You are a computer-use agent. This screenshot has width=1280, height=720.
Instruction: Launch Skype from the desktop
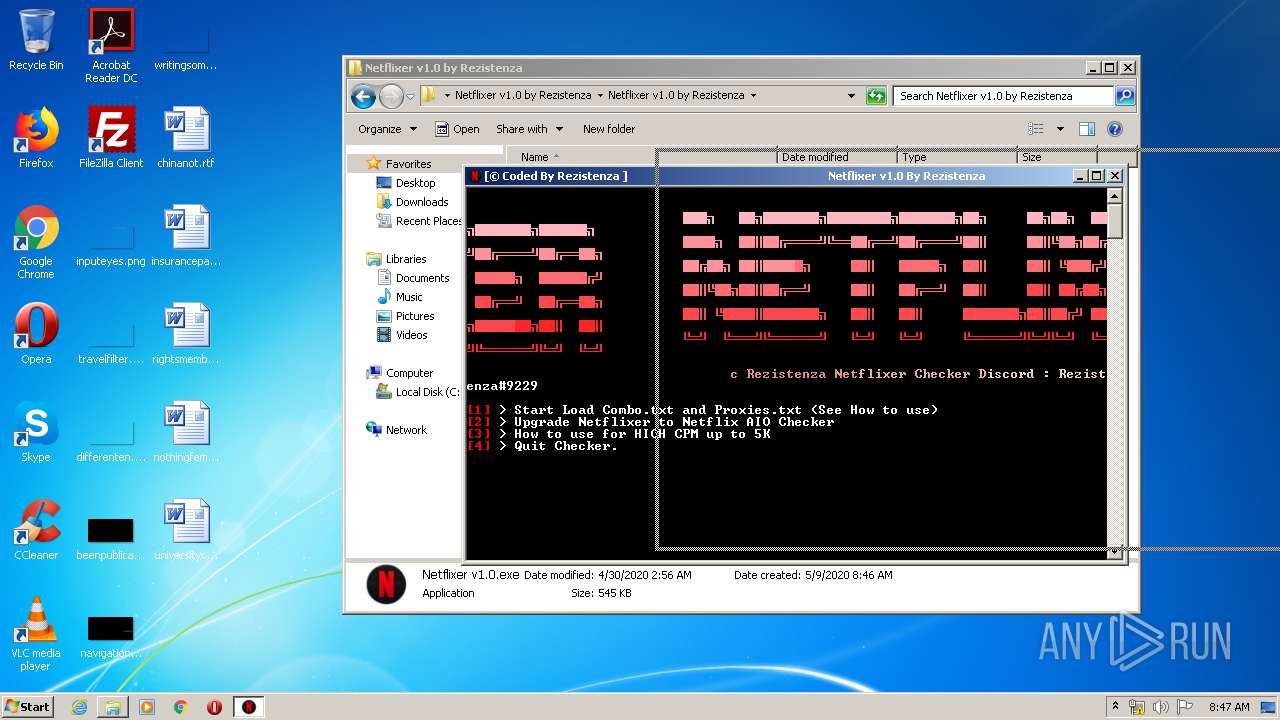pyautogui.click(x=36, y=432)
